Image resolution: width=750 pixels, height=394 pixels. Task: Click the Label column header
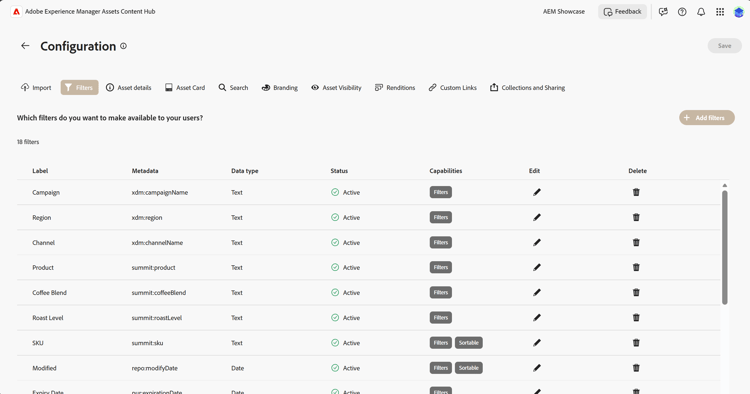(x=40, y=171)
